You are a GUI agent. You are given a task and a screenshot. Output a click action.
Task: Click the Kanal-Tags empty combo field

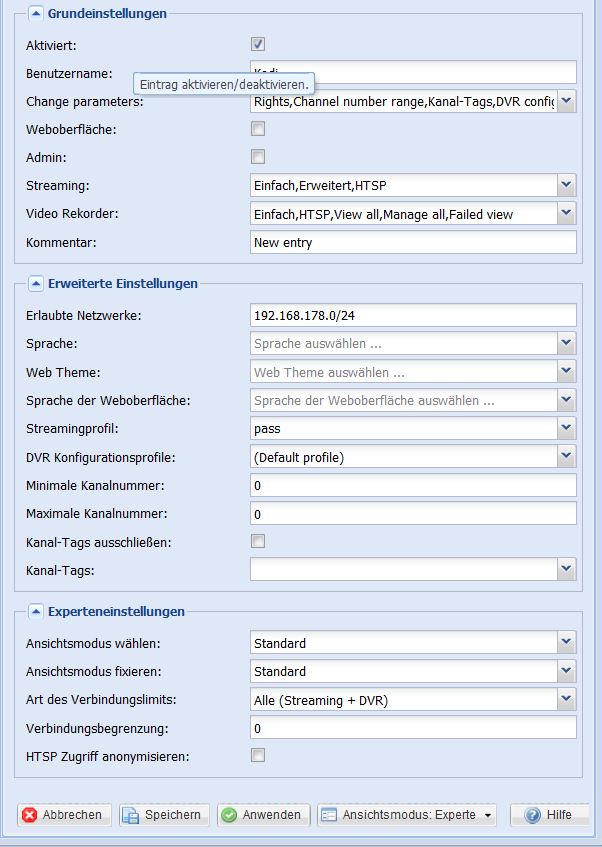404,569
